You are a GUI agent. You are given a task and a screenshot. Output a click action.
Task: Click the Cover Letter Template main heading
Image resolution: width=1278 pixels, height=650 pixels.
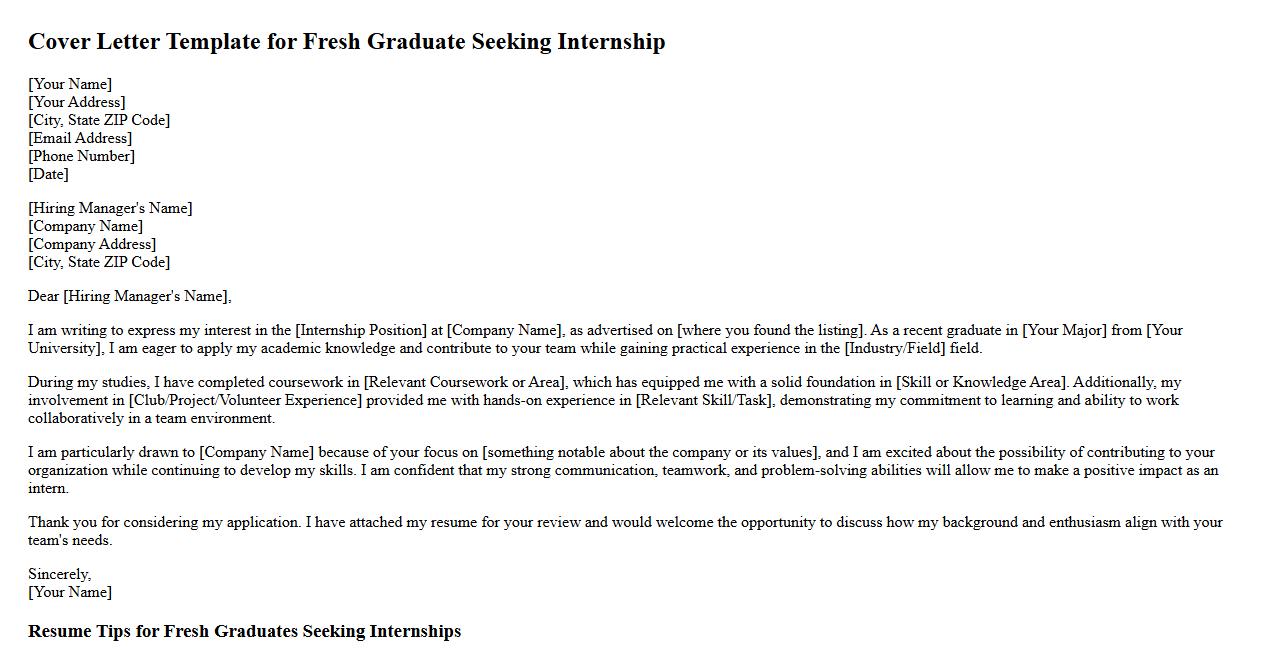click(x=346, y=42)
